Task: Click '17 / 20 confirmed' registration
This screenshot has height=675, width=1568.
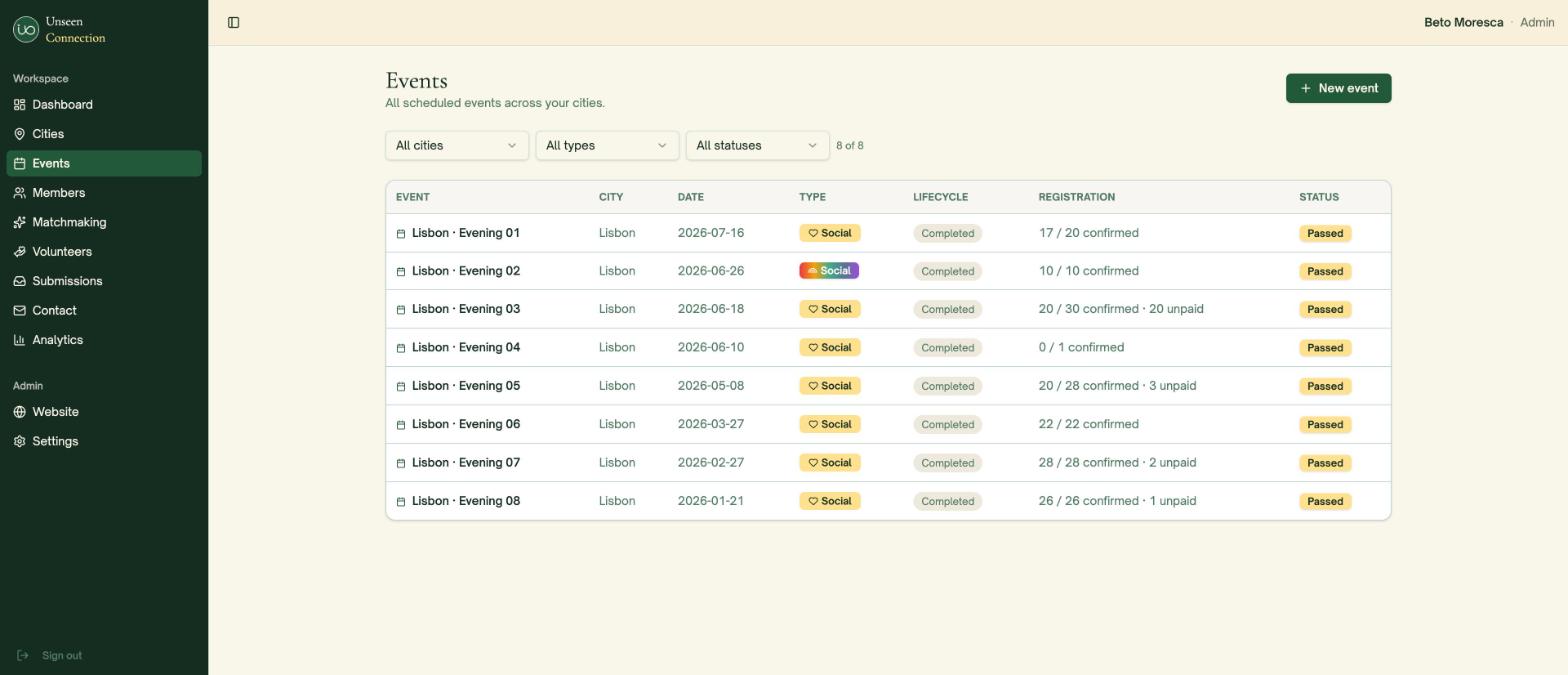Action: pos(1088,233)
